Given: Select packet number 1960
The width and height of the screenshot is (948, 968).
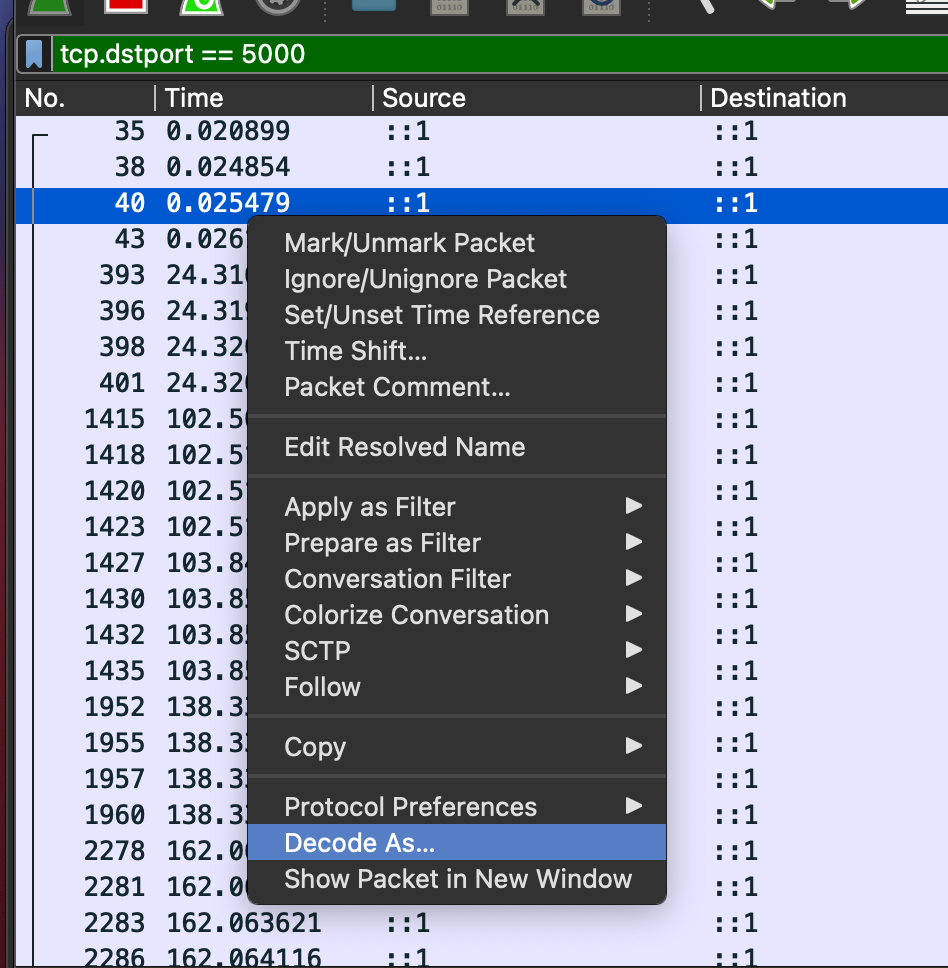Looking at the screenshot, I should (114, 815).
